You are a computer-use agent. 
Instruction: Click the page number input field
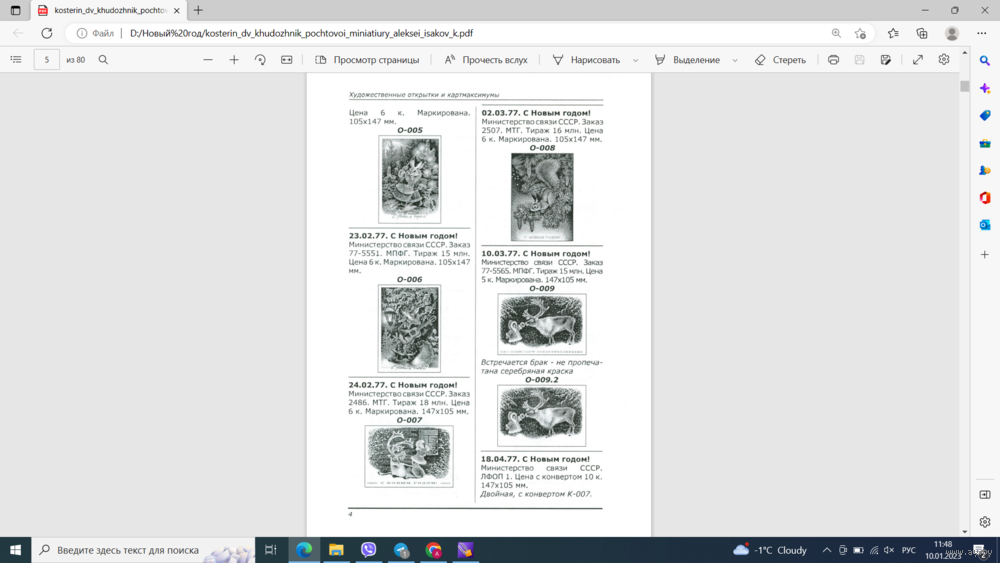[x=47, y=59]
